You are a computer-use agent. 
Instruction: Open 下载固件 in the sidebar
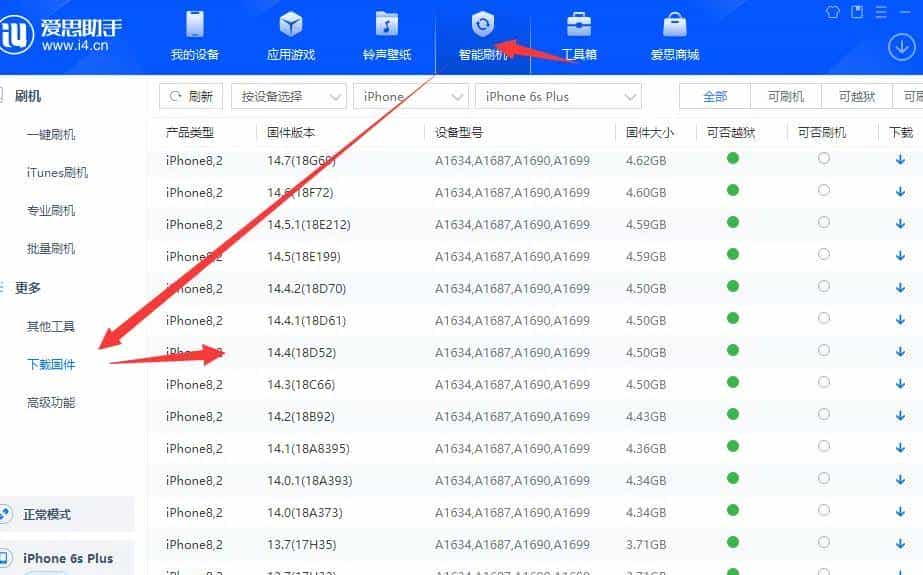(51, 364)
